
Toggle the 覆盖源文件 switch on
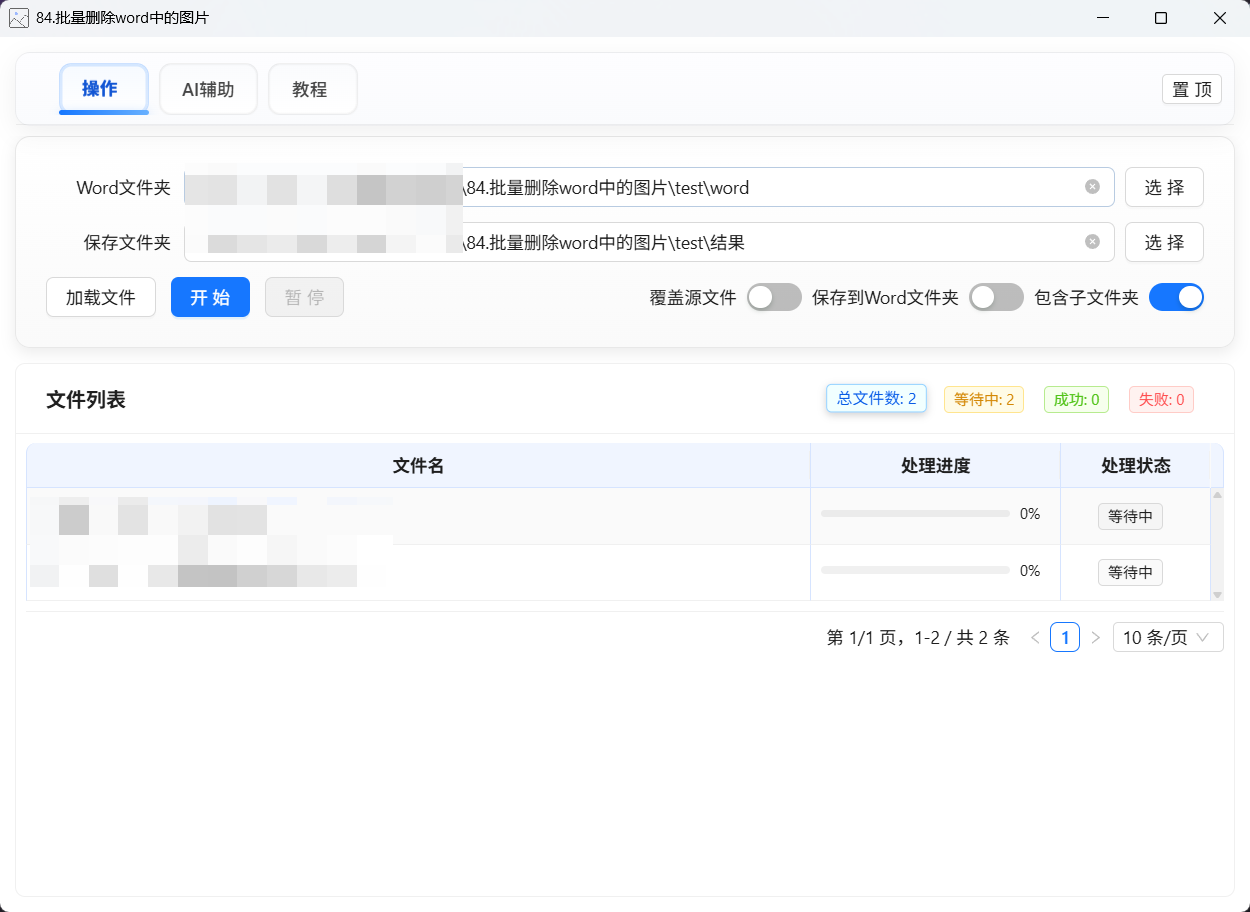coord(774,297)
